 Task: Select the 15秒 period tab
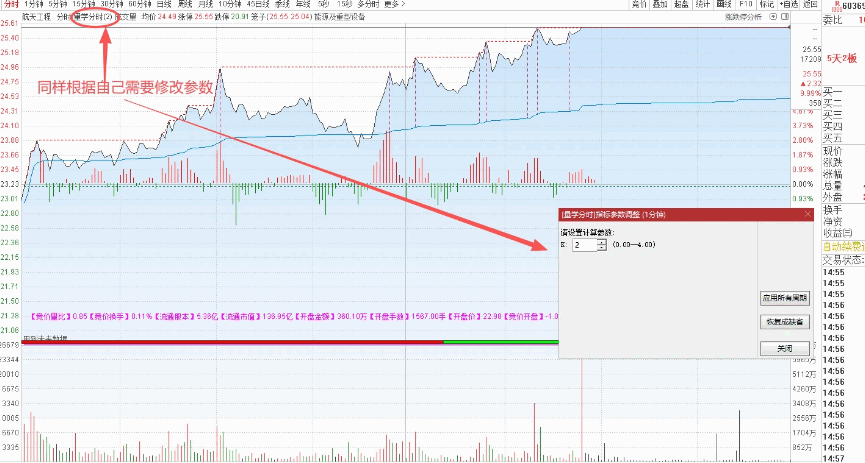pos(344,4)
